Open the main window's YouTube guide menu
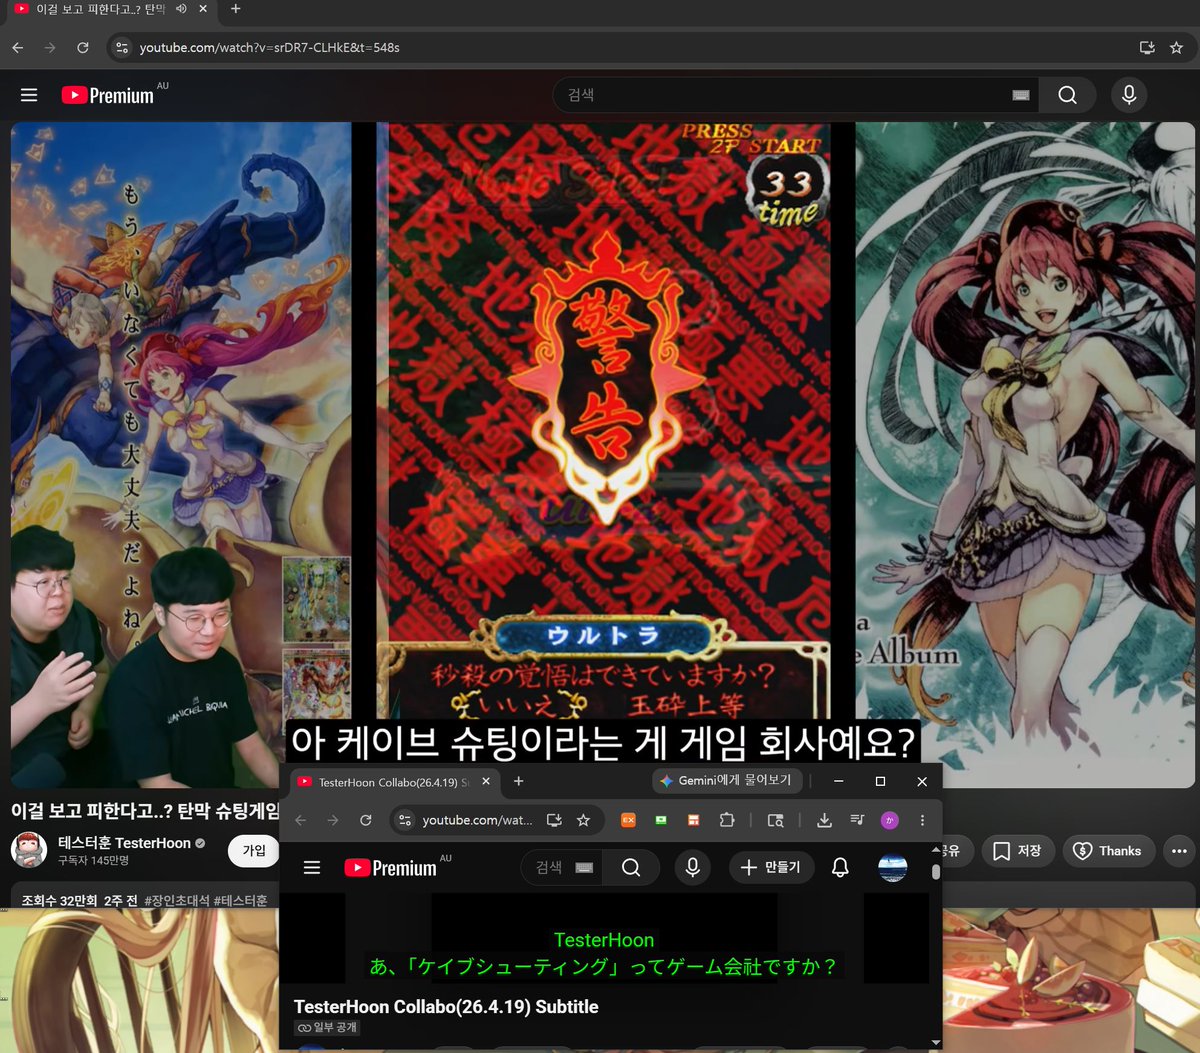 [x=29, y=95]
